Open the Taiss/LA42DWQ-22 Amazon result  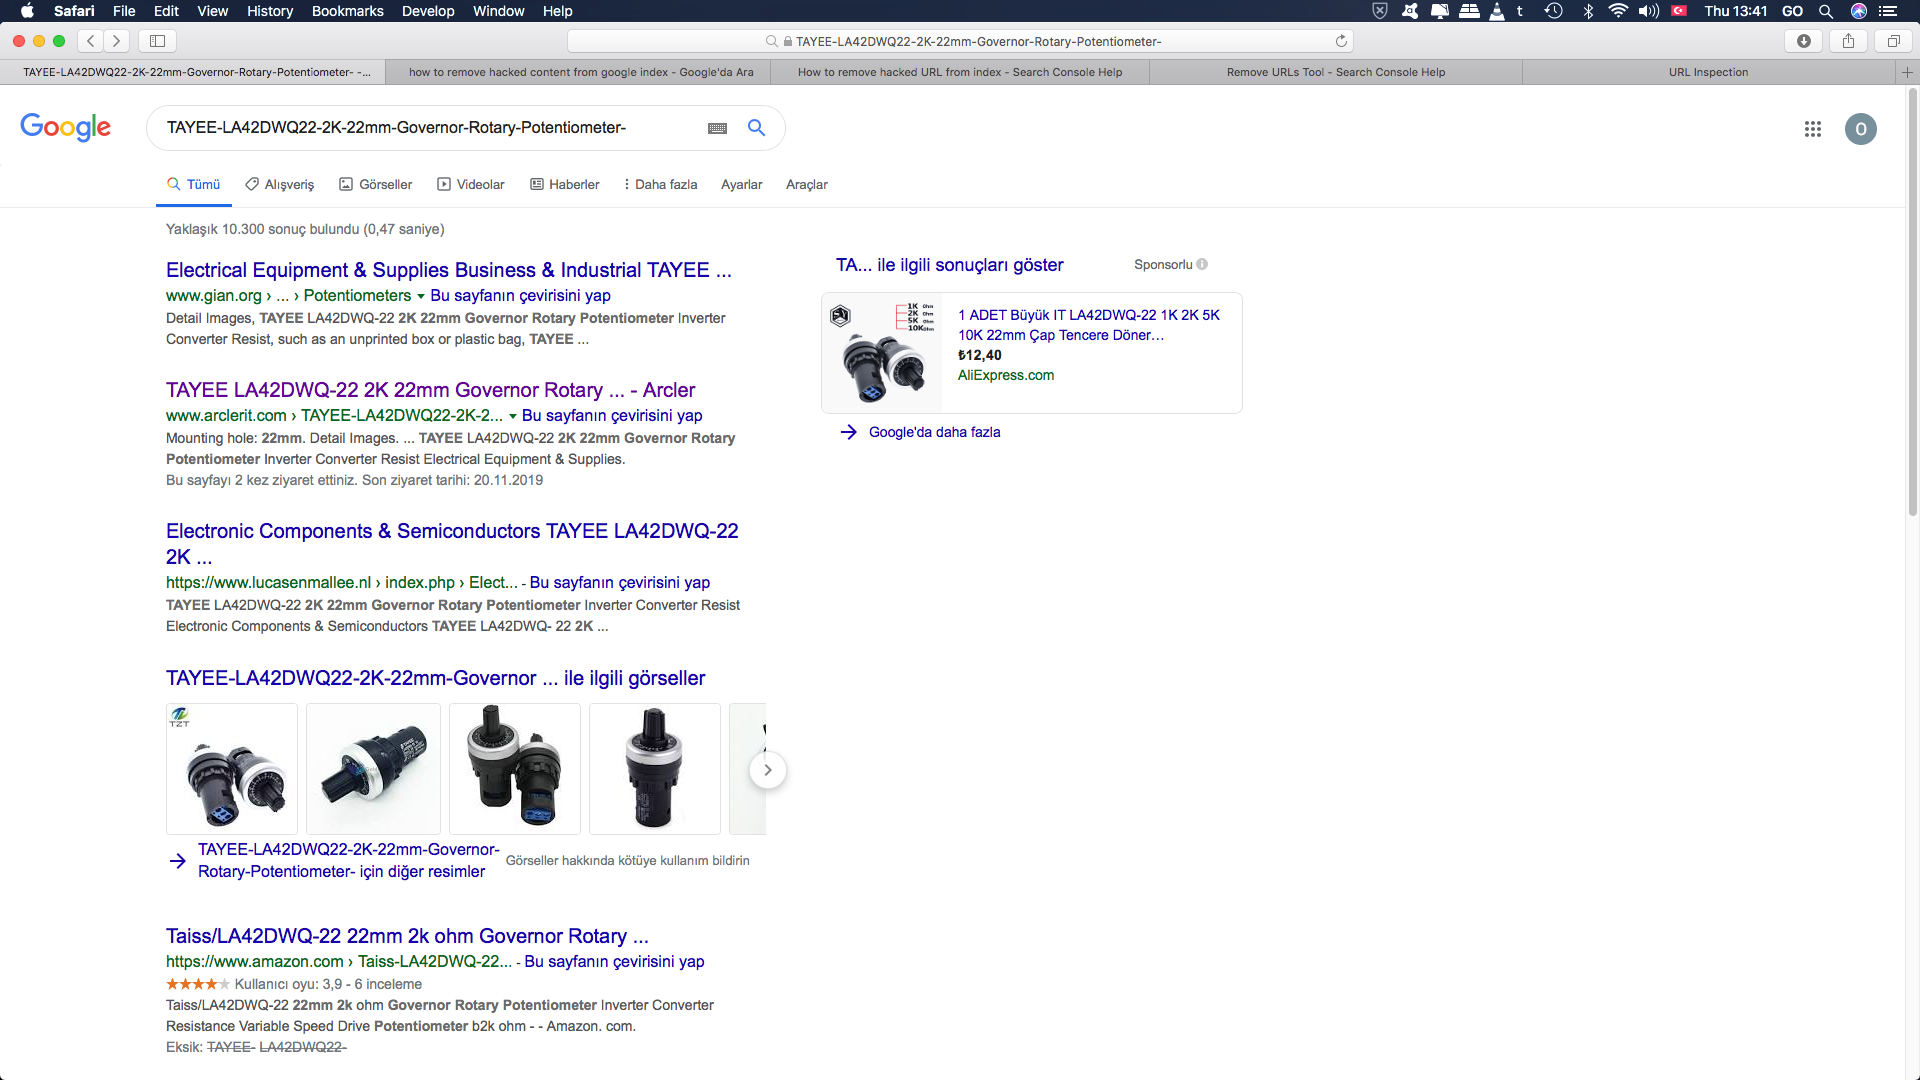click(x=407, y=936)
